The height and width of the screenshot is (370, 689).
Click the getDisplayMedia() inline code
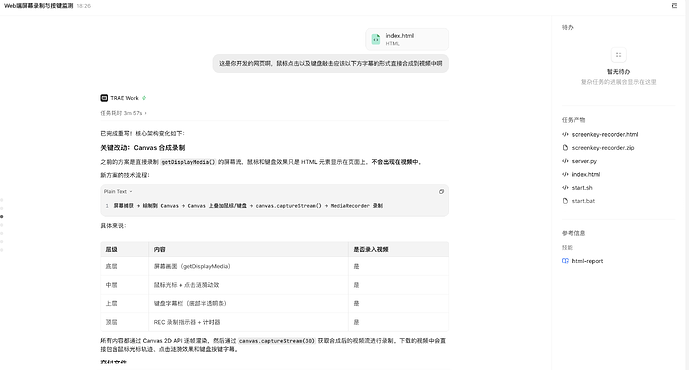pyautogui.click(x=189, y=162)
